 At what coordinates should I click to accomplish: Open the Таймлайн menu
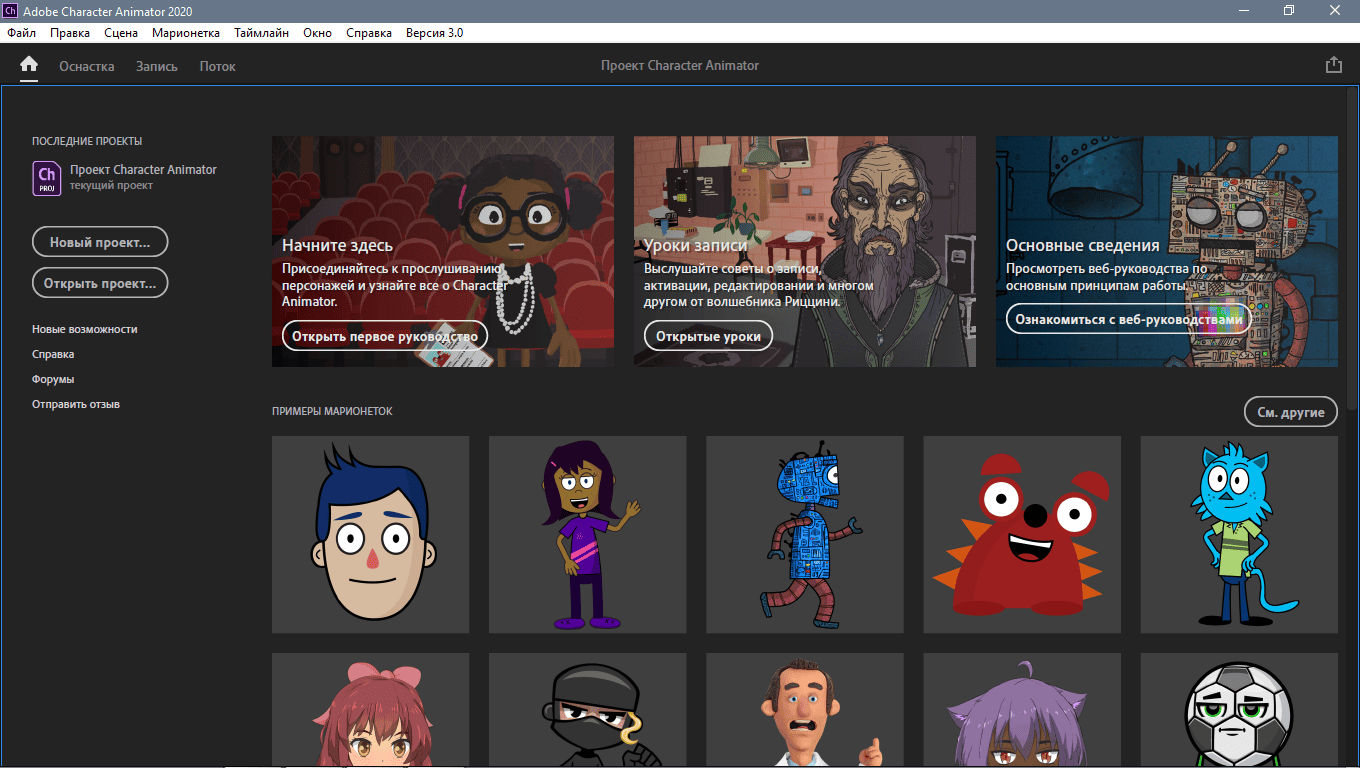tap(262, 33)
